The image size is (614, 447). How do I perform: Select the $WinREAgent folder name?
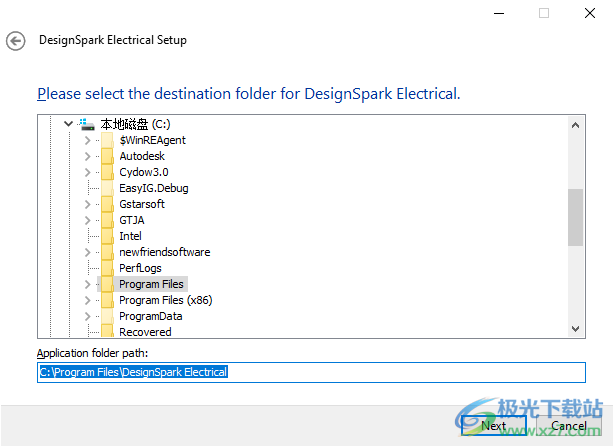pos(153,140)
